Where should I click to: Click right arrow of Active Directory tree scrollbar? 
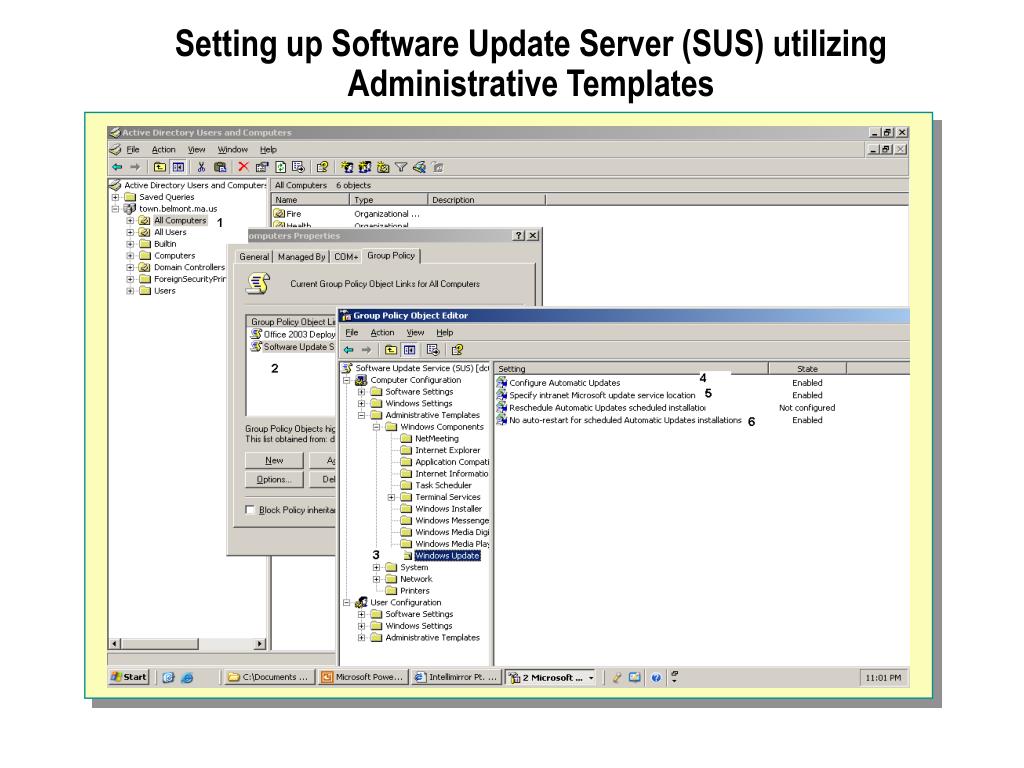[x=260, y=644]
